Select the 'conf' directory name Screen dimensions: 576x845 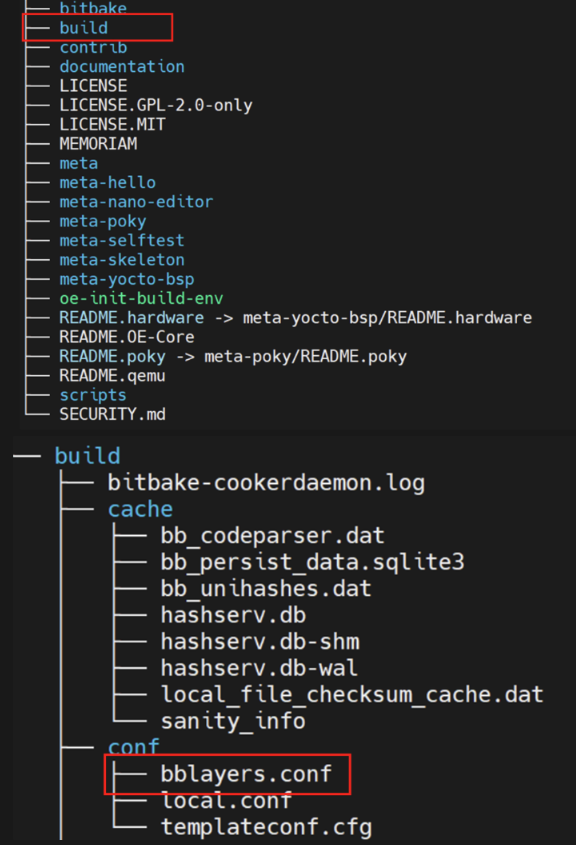(x=134, y=747)
